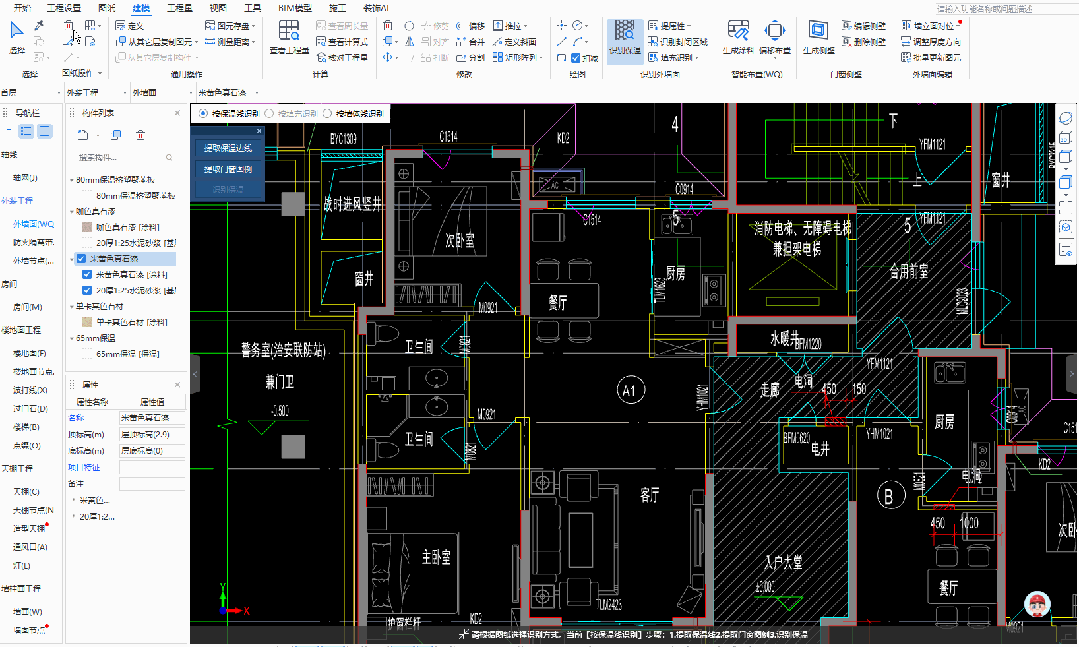Expand the 65mm保温 group
Image resolution: width=1079 pixels, height=647 pixels.
click(x=72, y=340)
